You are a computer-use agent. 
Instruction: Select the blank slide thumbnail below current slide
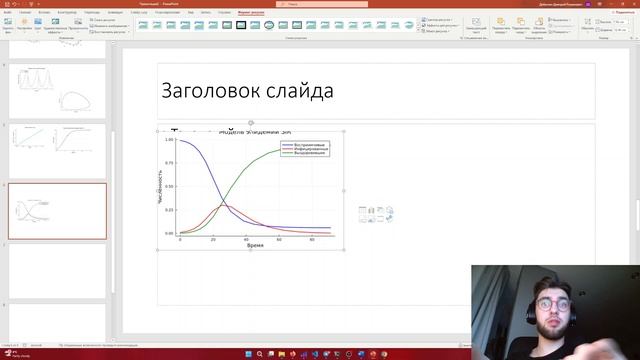point(57,271)
